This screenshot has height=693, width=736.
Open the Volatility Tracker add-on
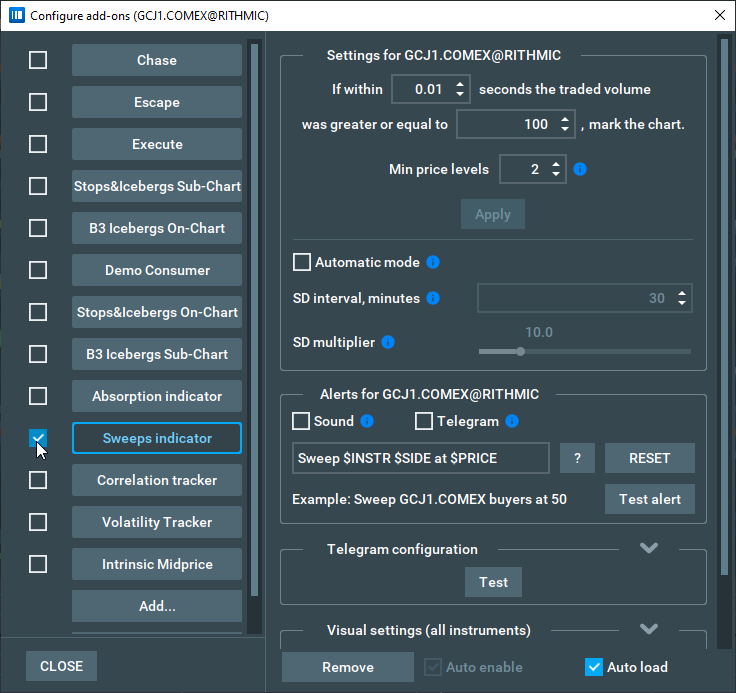point(157,522)
